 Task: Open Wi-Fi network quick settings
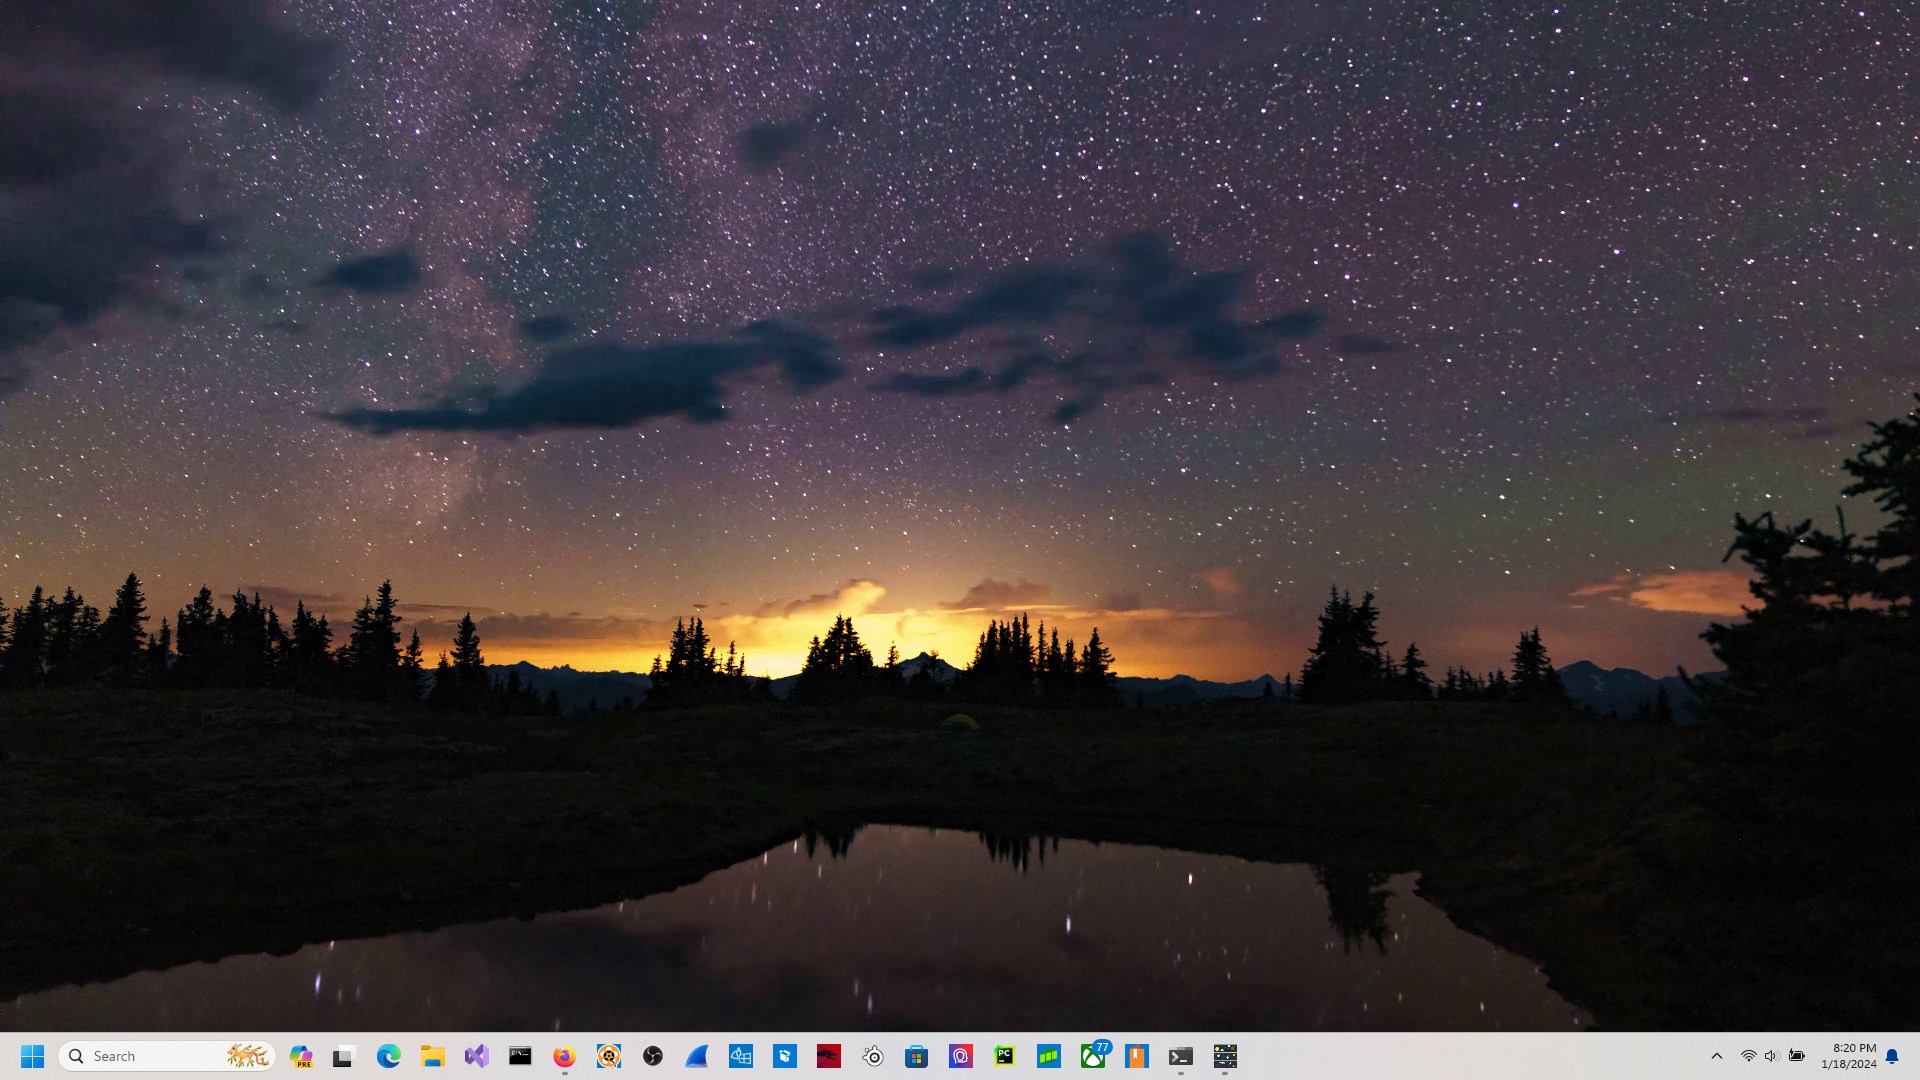pyautogui.click(x=1748, y=1056)
